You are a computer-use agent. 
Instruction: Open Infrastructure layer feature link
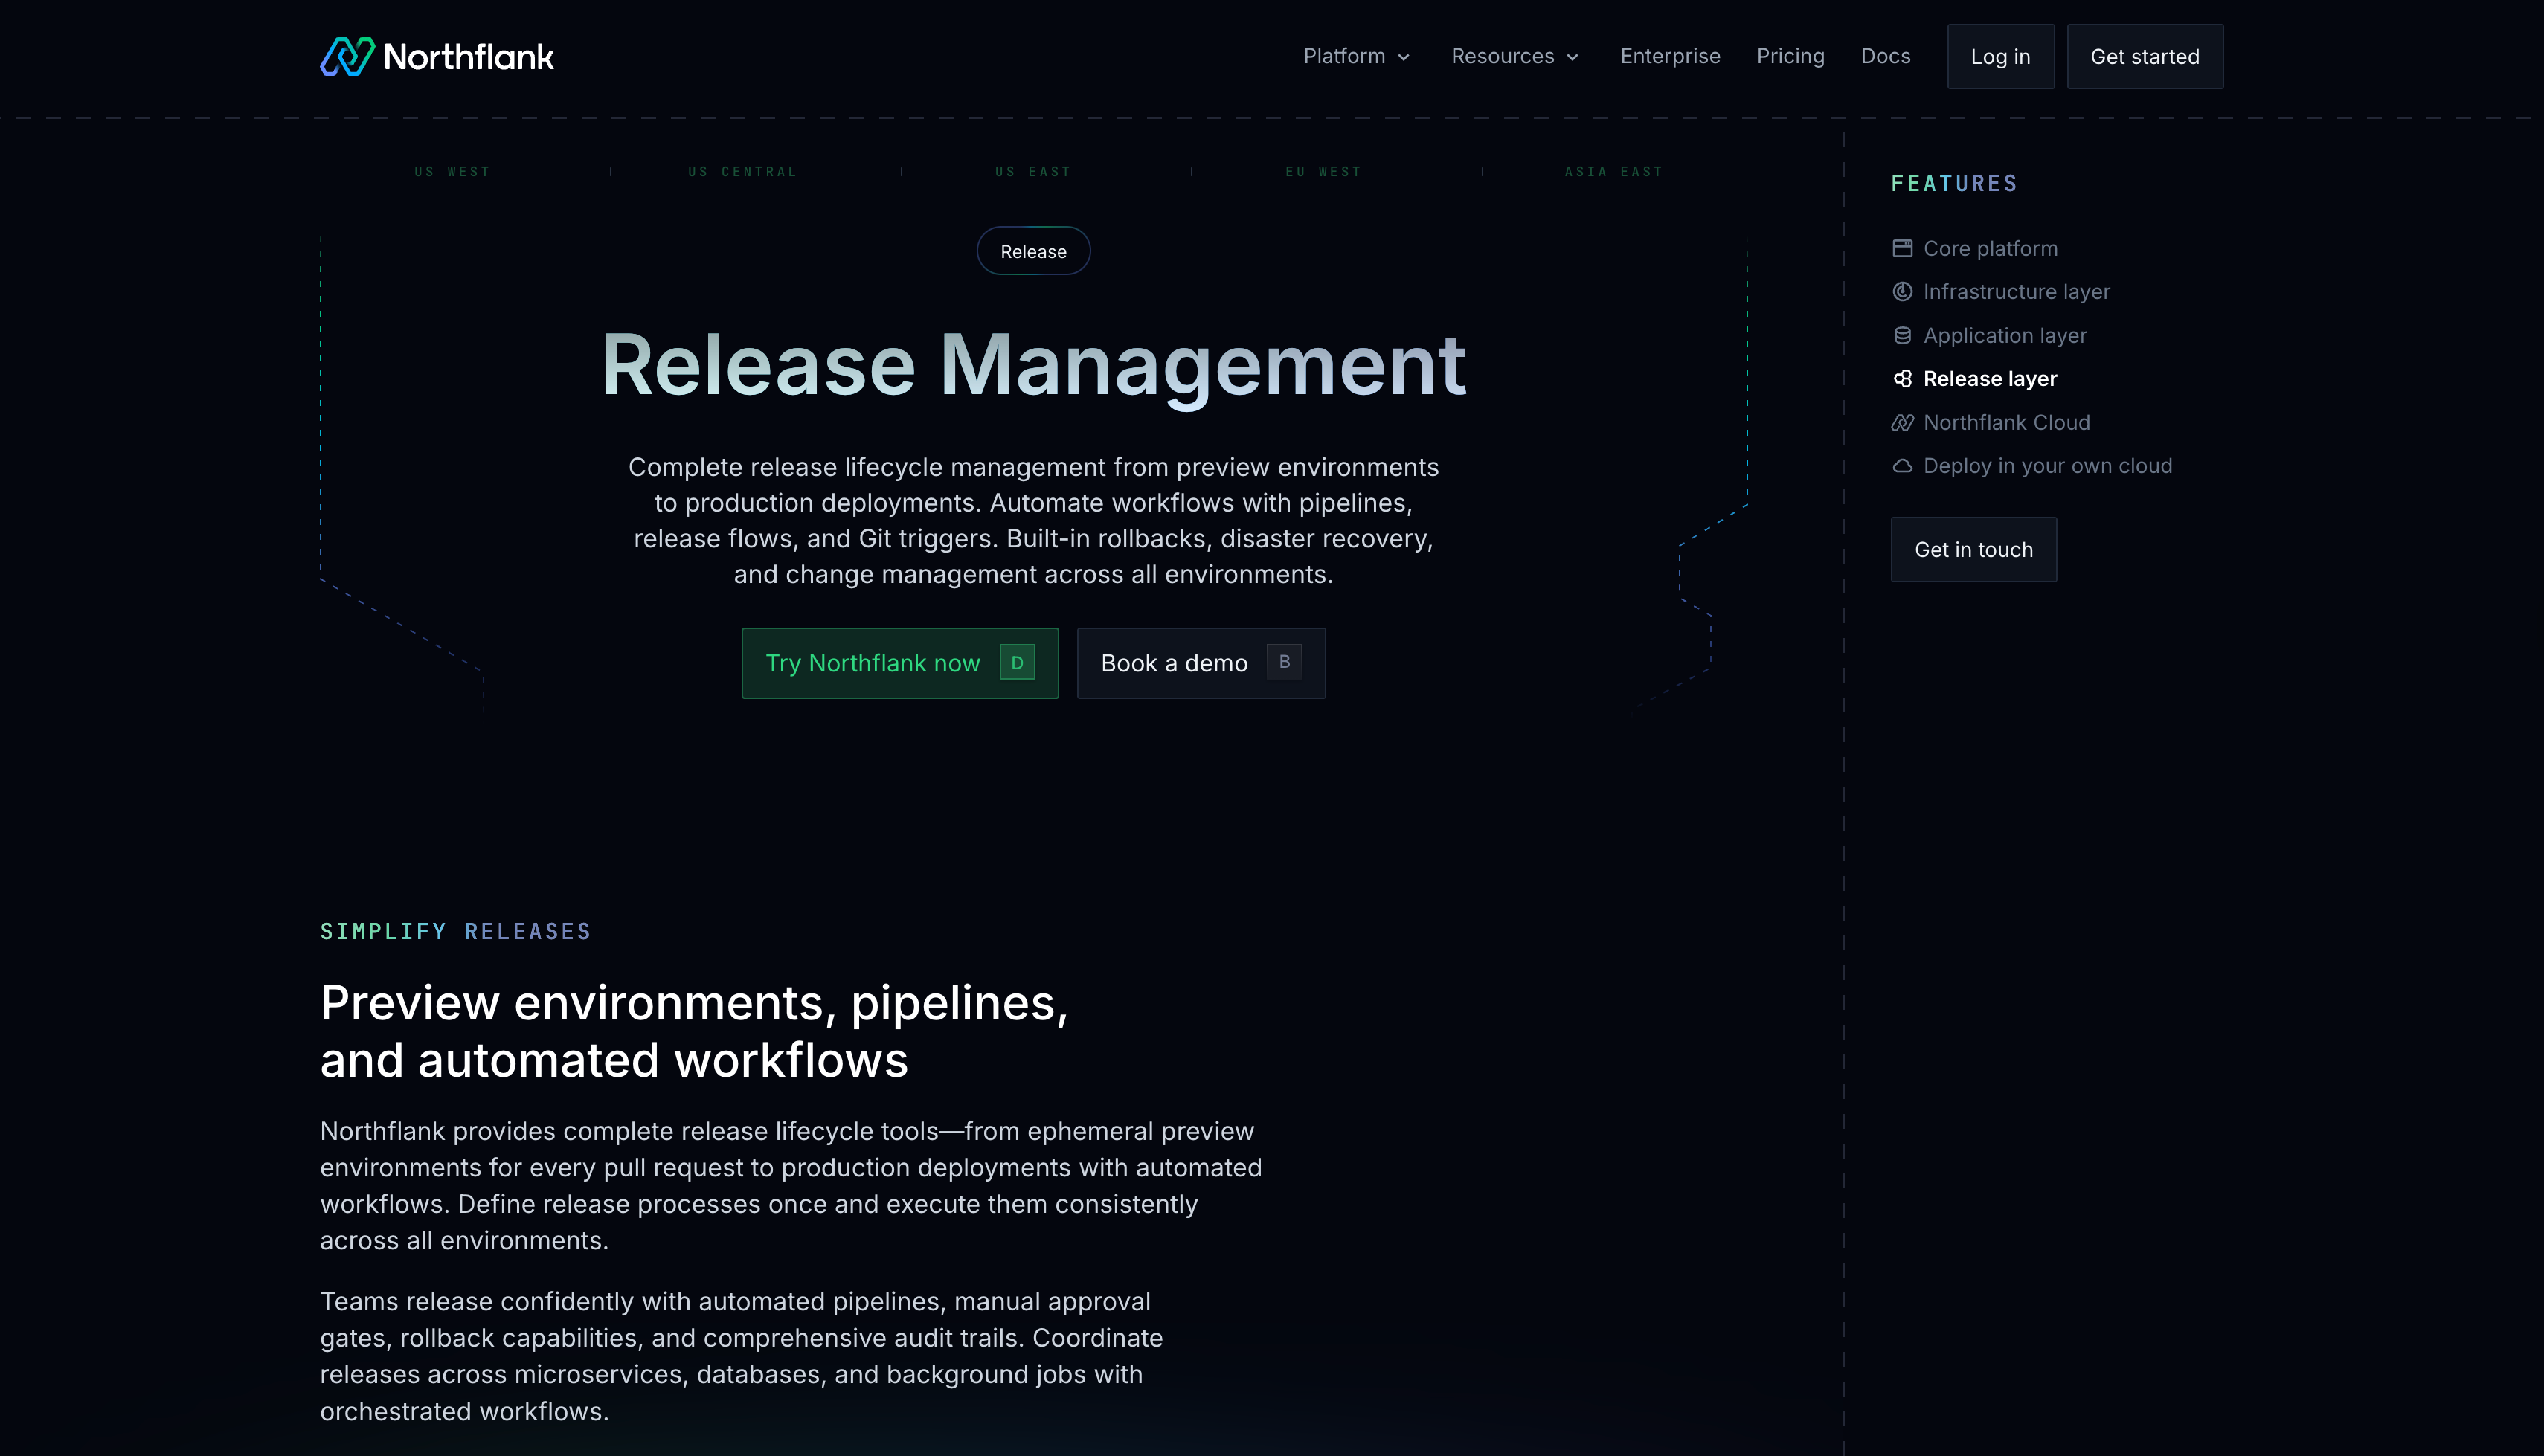coord(2001,292)
